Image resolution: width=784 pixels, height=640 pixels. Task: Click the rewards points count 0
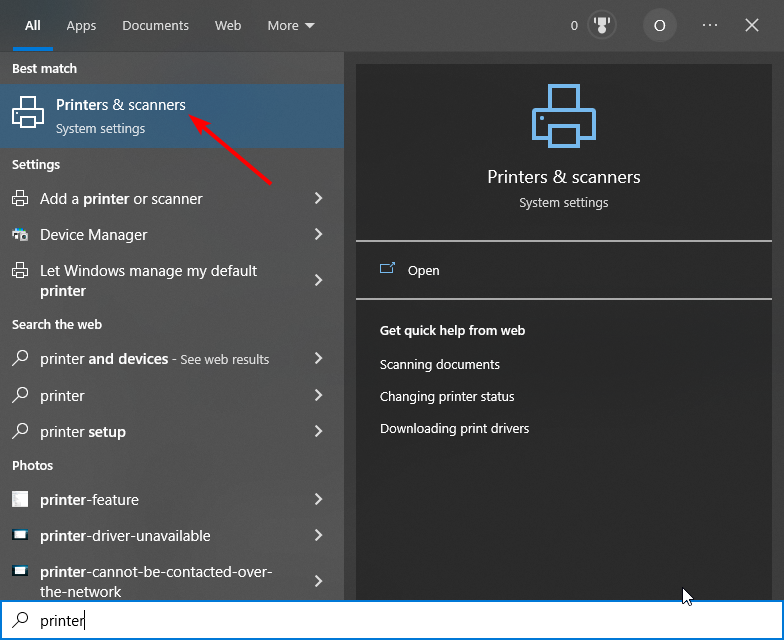click(x=574, y=26)
